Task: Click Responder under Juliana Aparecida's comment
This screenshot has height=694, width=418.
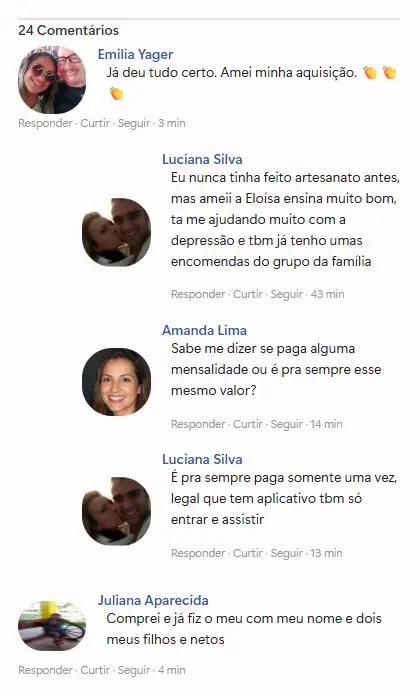Action: click(x=45, y=670)
